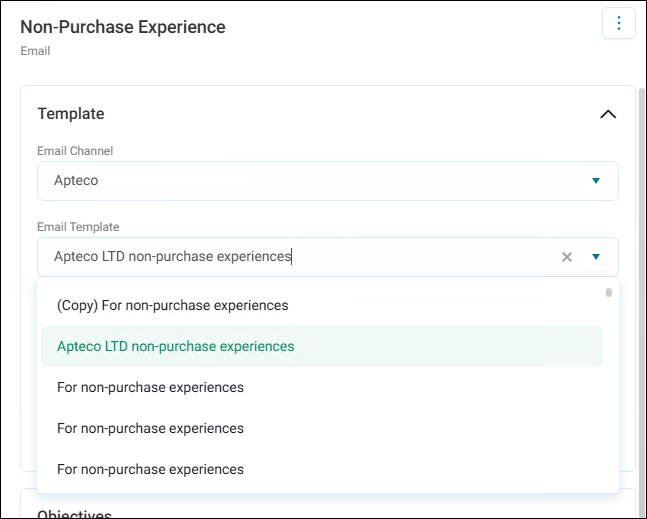Choose '(Copy) For non-purchase experiences' option
The image size is (647, 519).
tap(322, 305)
